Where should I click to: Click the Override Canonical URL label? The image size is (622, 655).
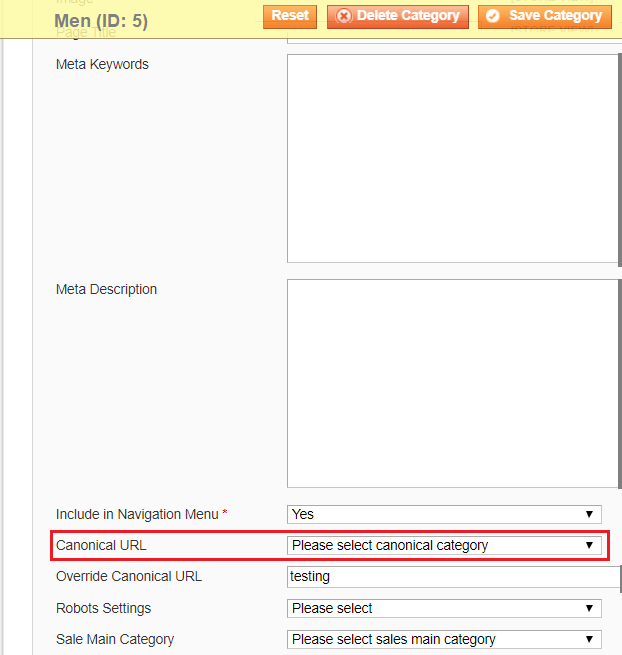(x=129, y=577)
